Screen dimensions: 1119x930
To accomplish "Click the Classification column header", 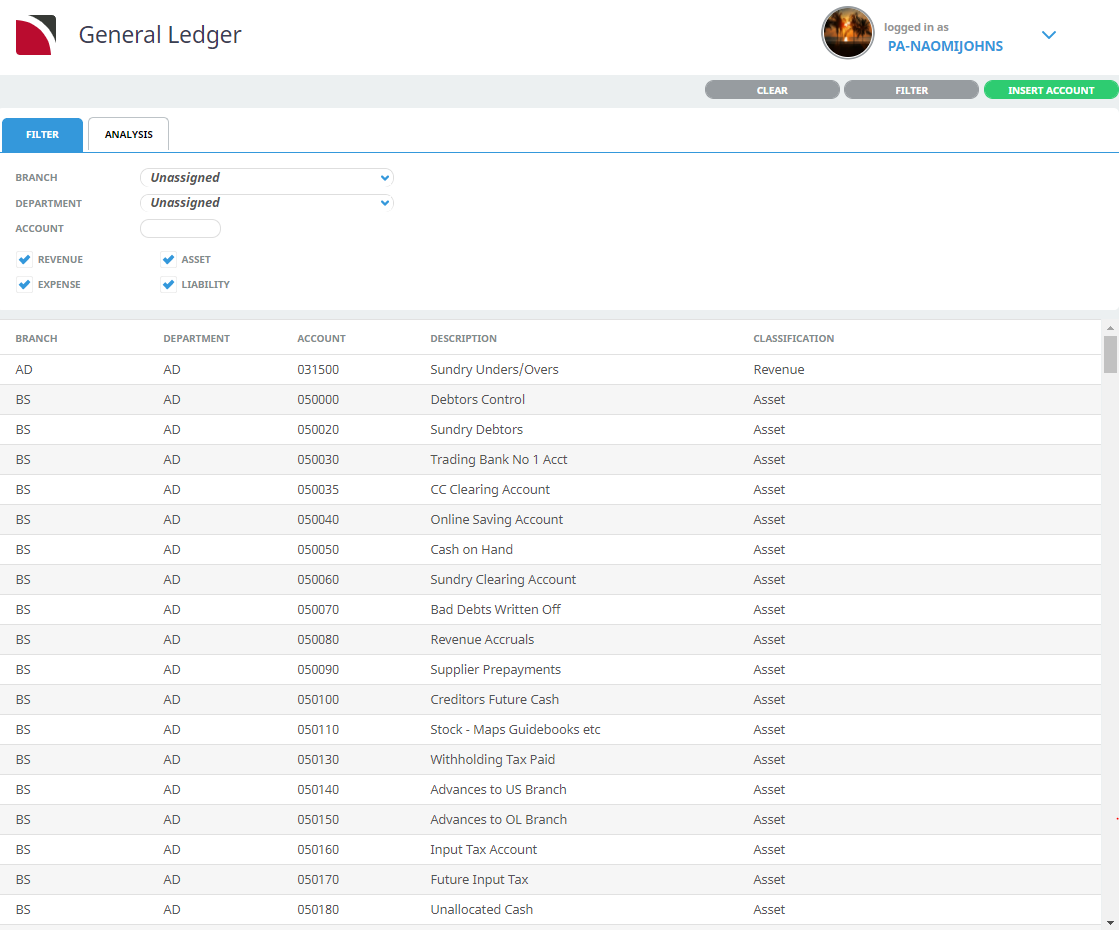I will point(793,339).
